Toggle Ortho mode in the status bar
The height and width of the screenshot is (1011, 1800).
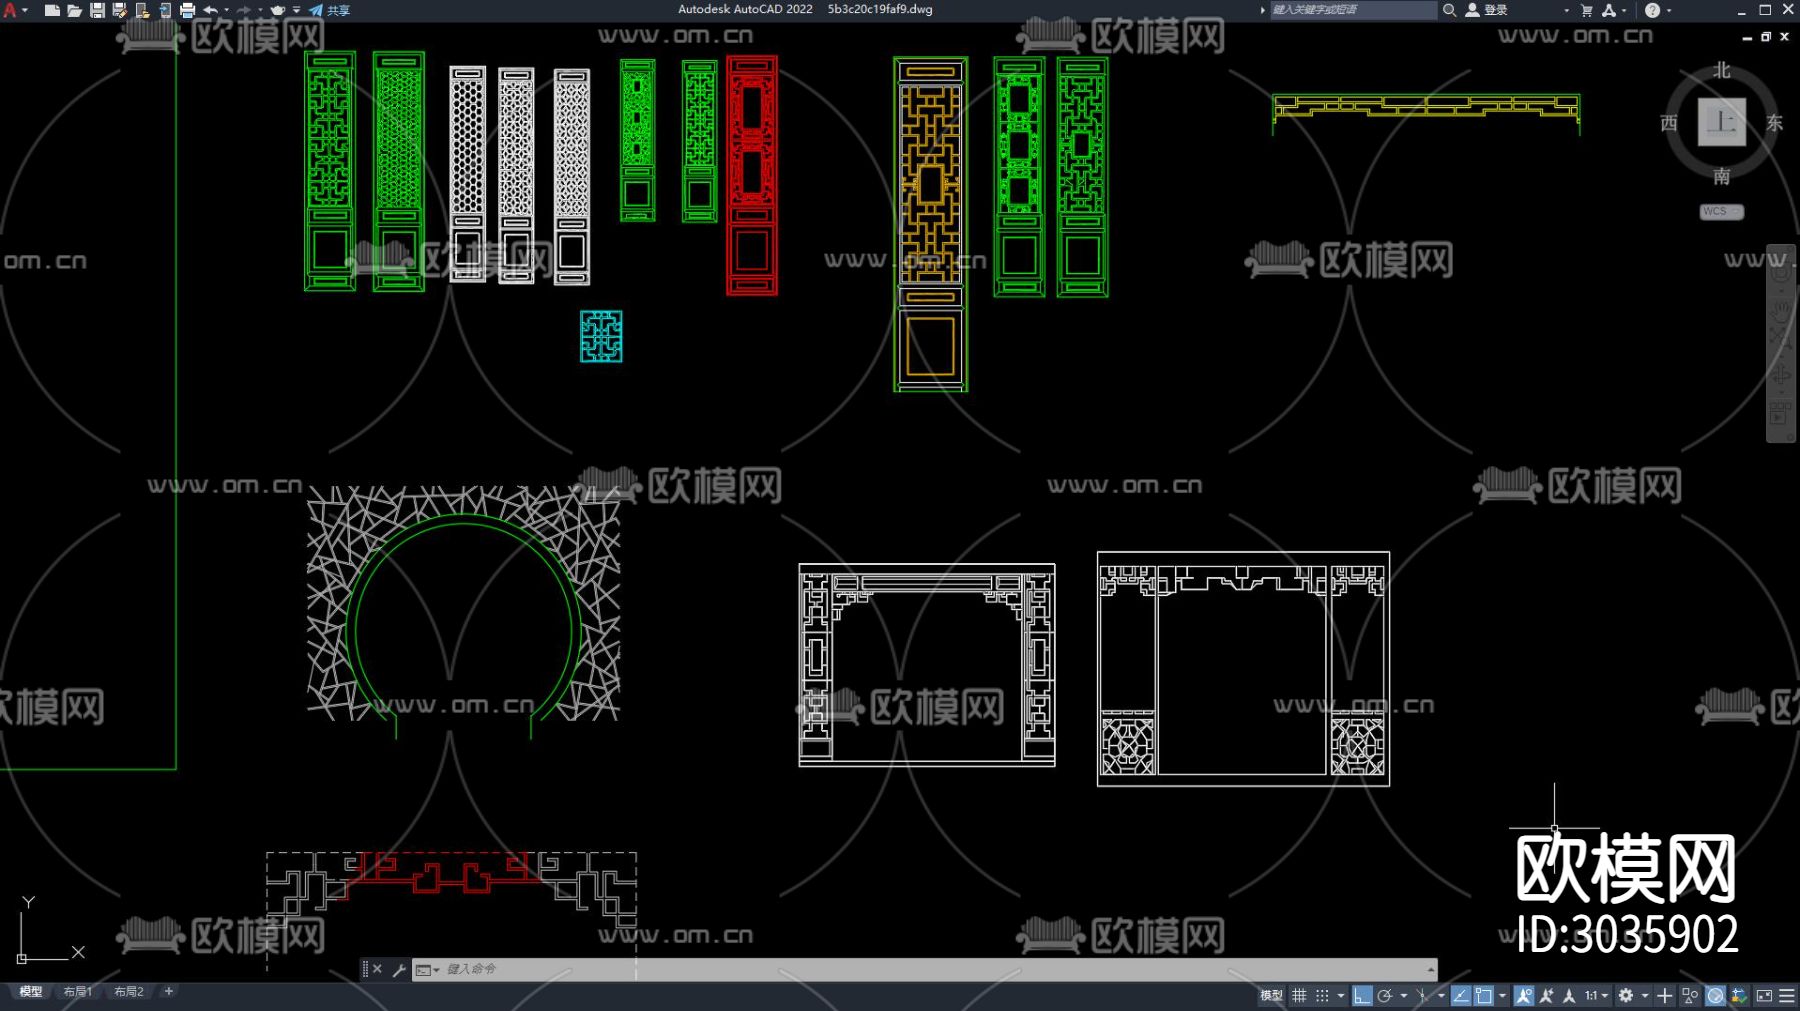click(1361, 996)
